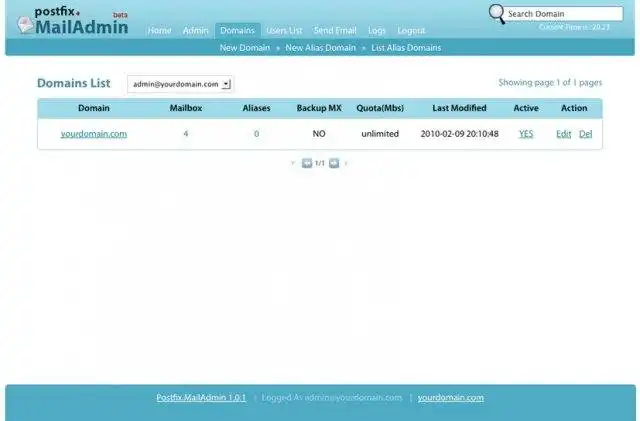
Task: Click the Backup MX column header
Action: tap(319, 108)
